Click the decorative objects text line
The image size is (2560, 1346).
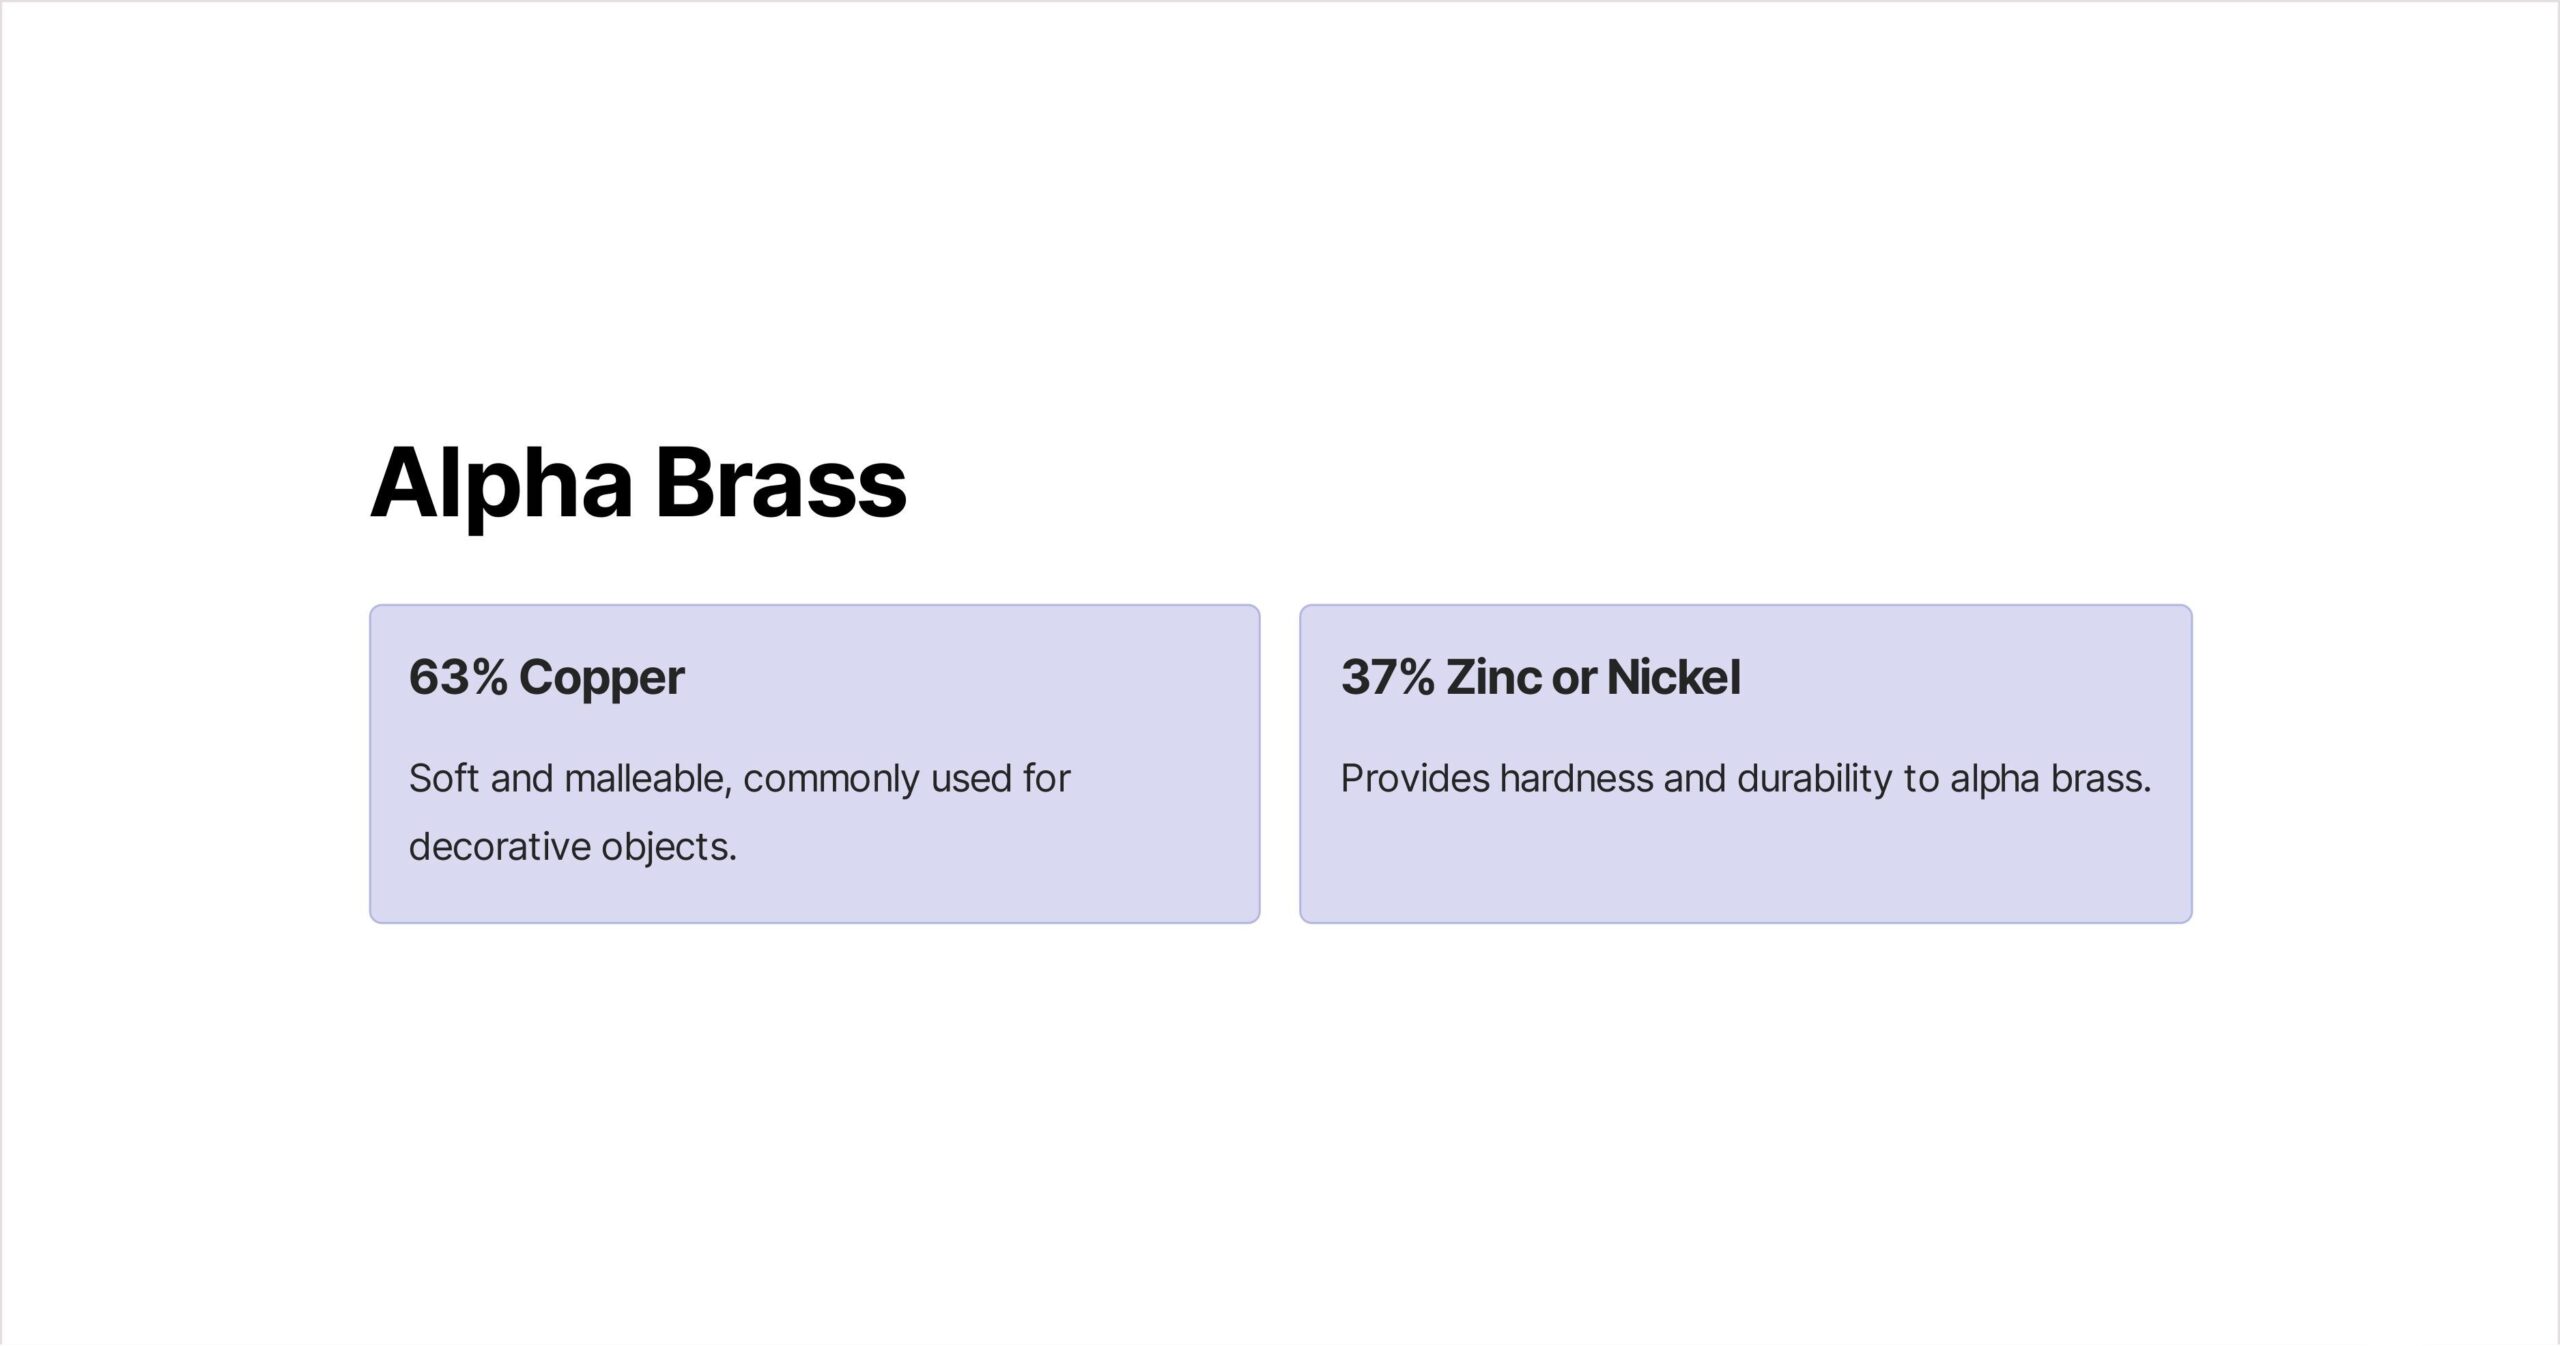[573, 847]
